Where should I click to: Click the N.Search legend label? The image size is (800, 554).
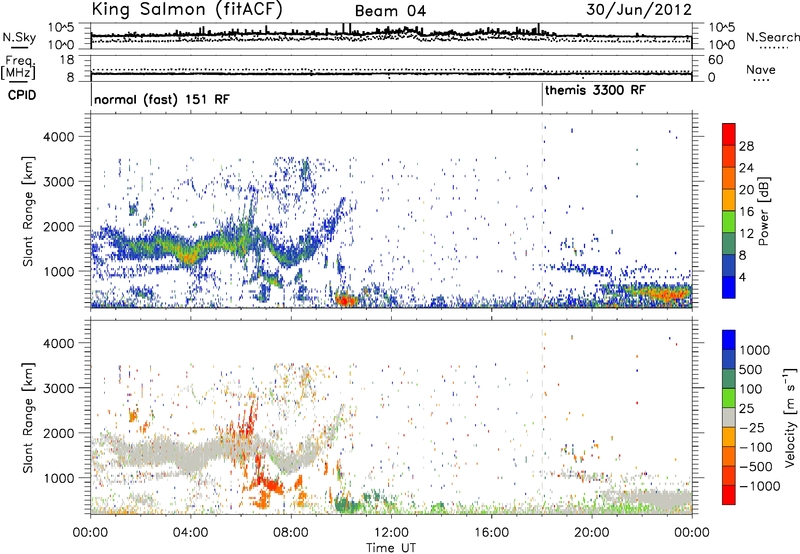tap(772, 37)
